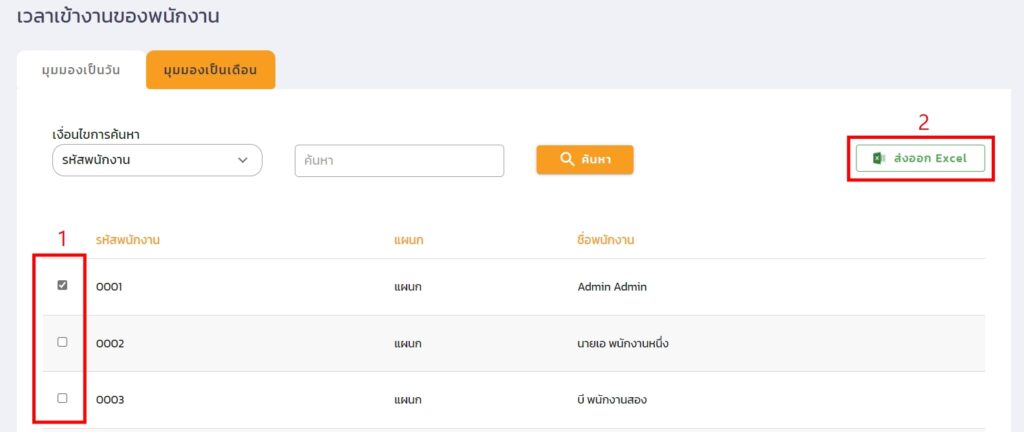The width and height of the screenshot is (1024, 432).
Task: Tick the checkbox for employee 0002
Action: pyautogui.click(x=62, y=342)
